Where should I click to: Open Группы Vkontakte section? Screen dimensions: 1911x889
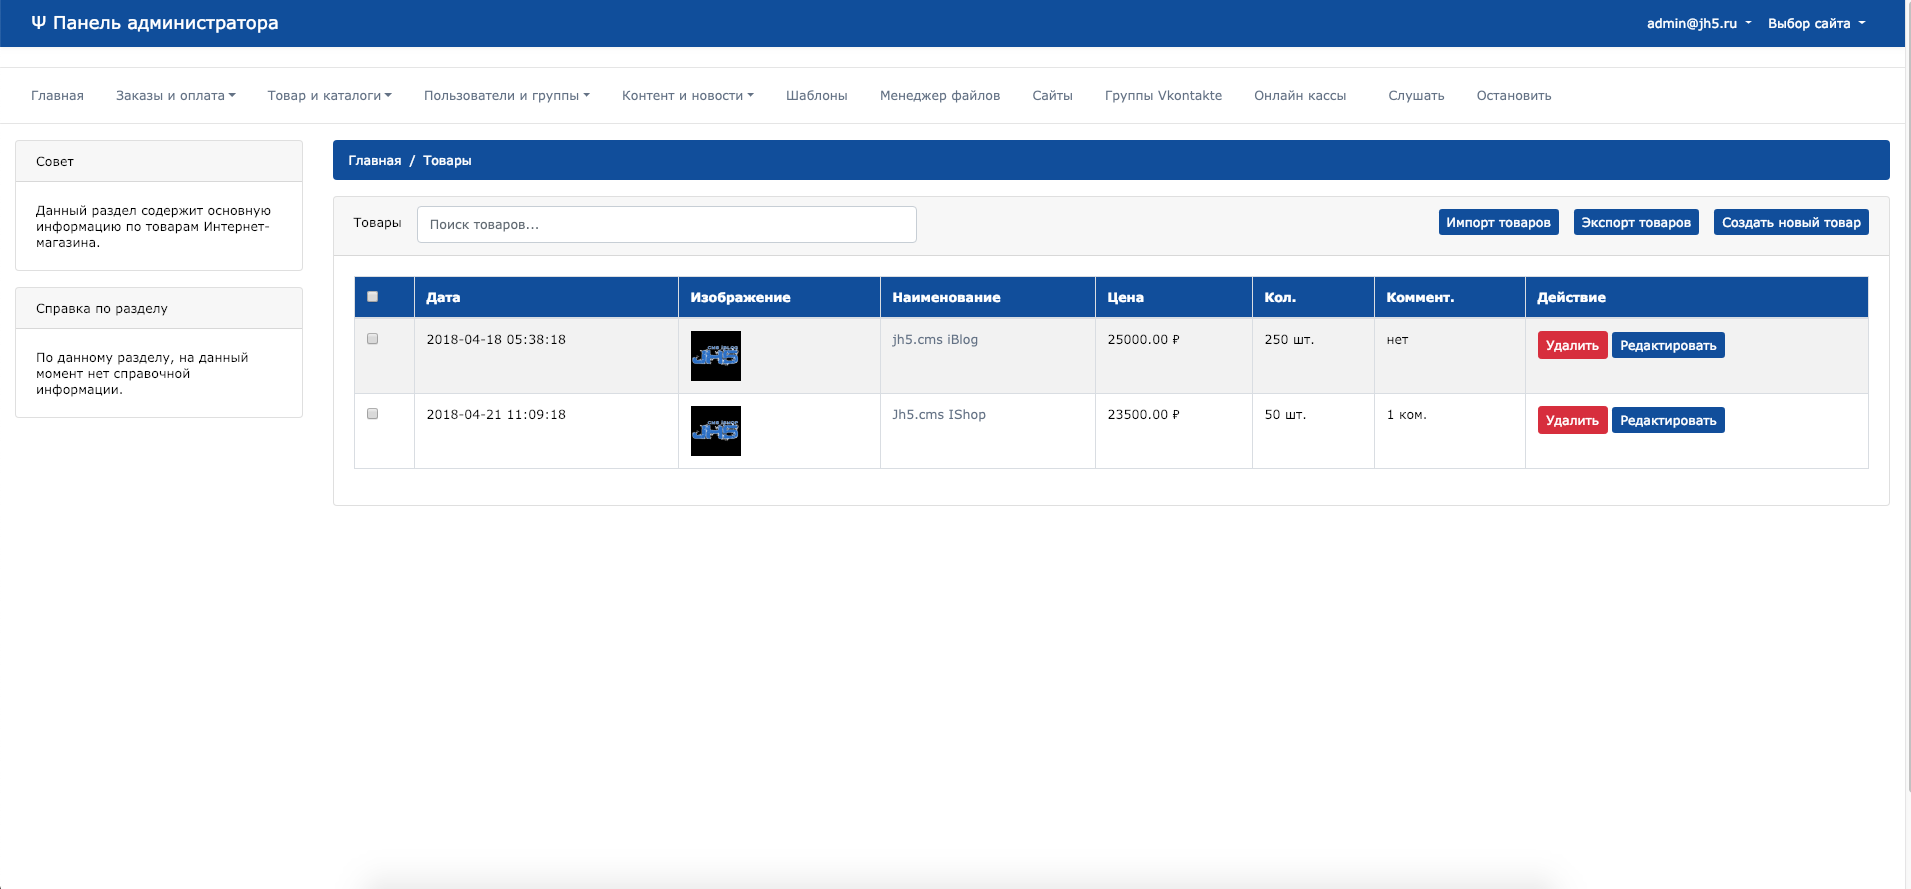1164,96
